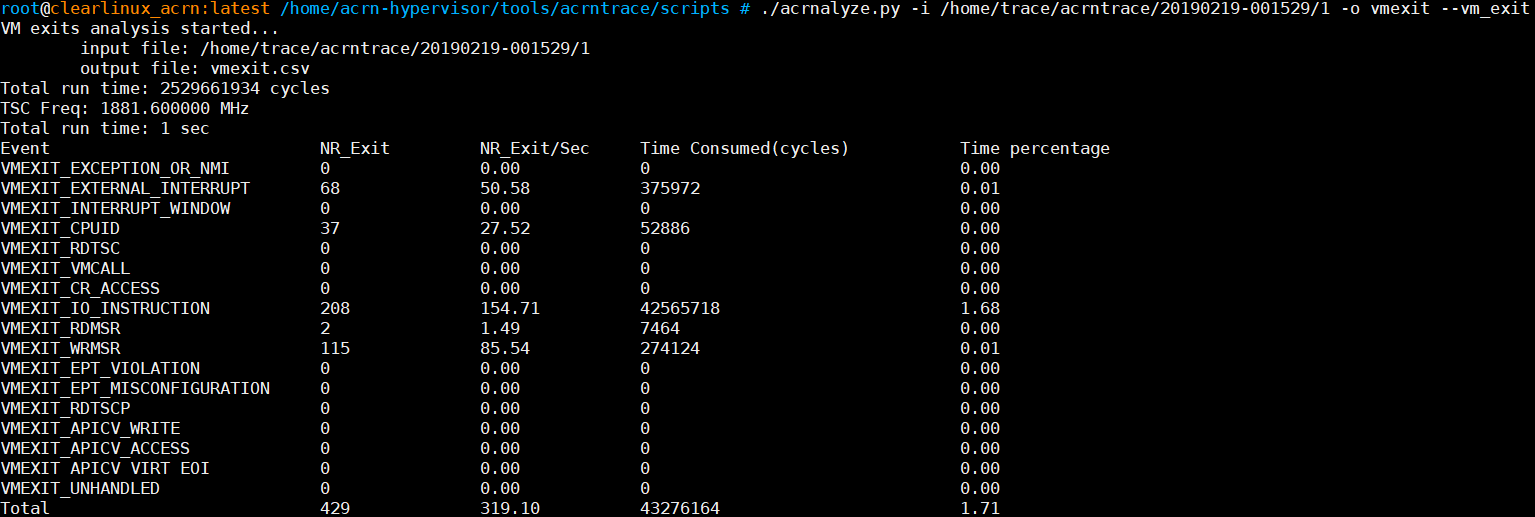The width and height of the screenshot is (1535, 517).
Task: Click the Time Consumed(cycles) column header
Action: pos(744,148)
